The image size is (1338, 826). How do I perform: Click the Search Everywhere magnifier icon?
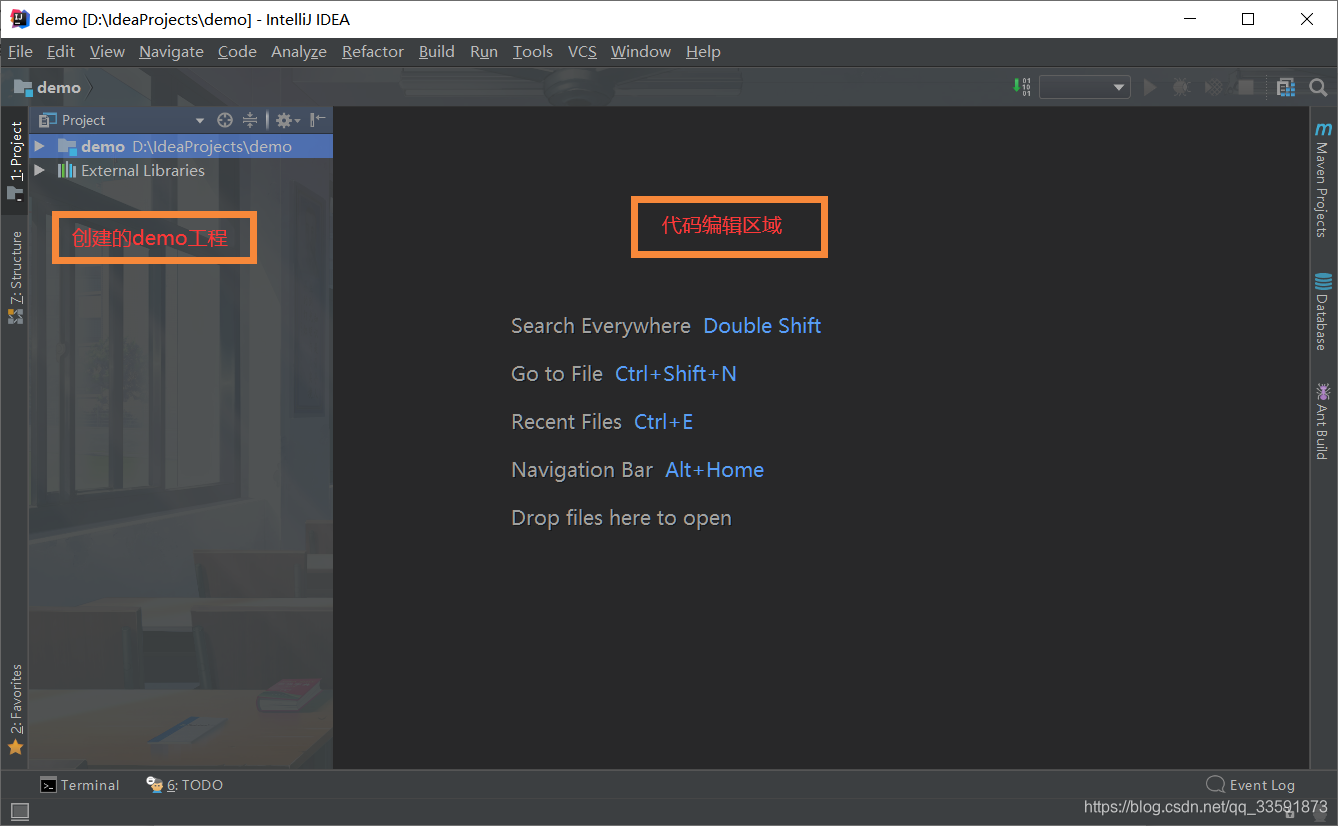pos(1318,88)
